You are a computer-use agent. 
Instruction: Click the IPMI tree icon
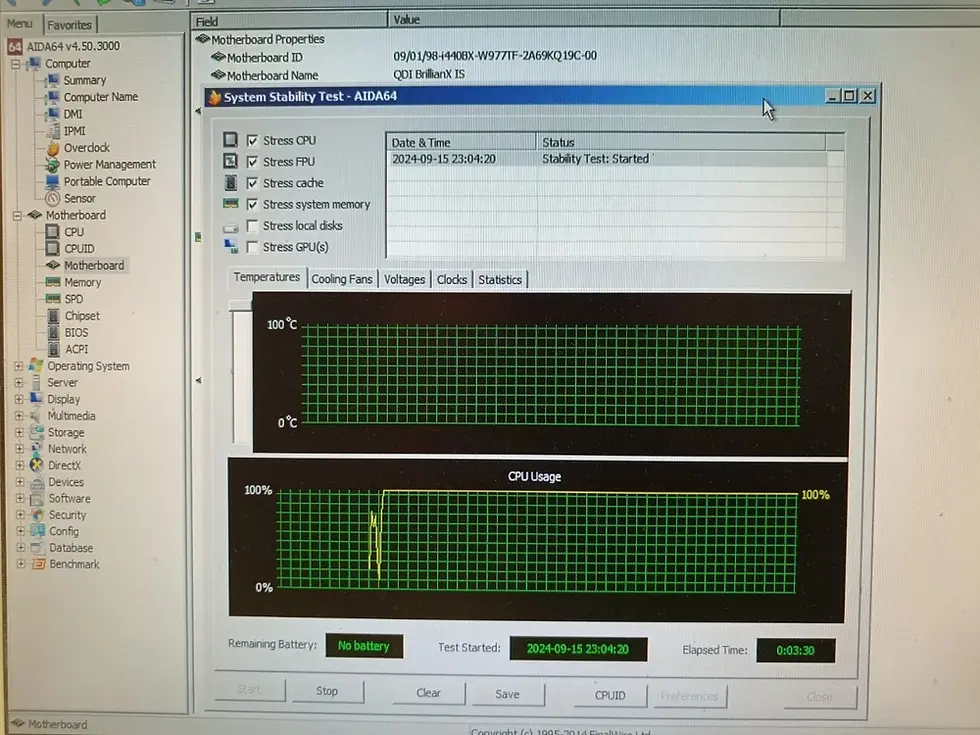click(x=53, y=131)
